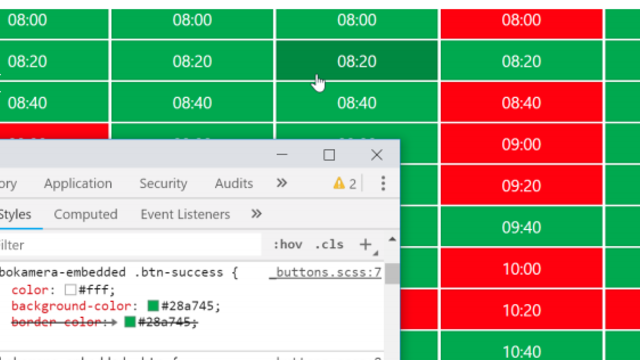This screenshot has height=360, width=640.
Task: Focus the styles Filter input field
Action: 130,245
